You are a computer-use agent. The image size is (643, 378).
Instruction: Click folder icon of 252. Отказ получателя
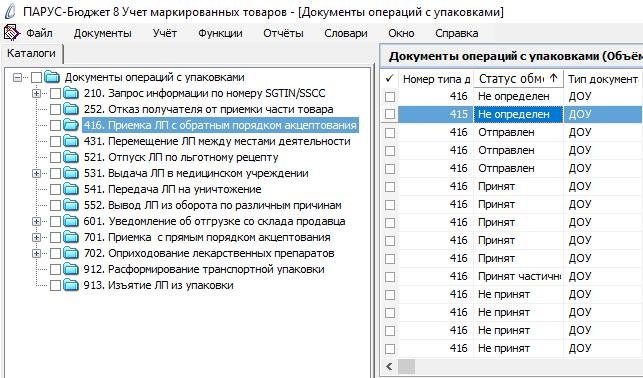(x=71, y=109)
